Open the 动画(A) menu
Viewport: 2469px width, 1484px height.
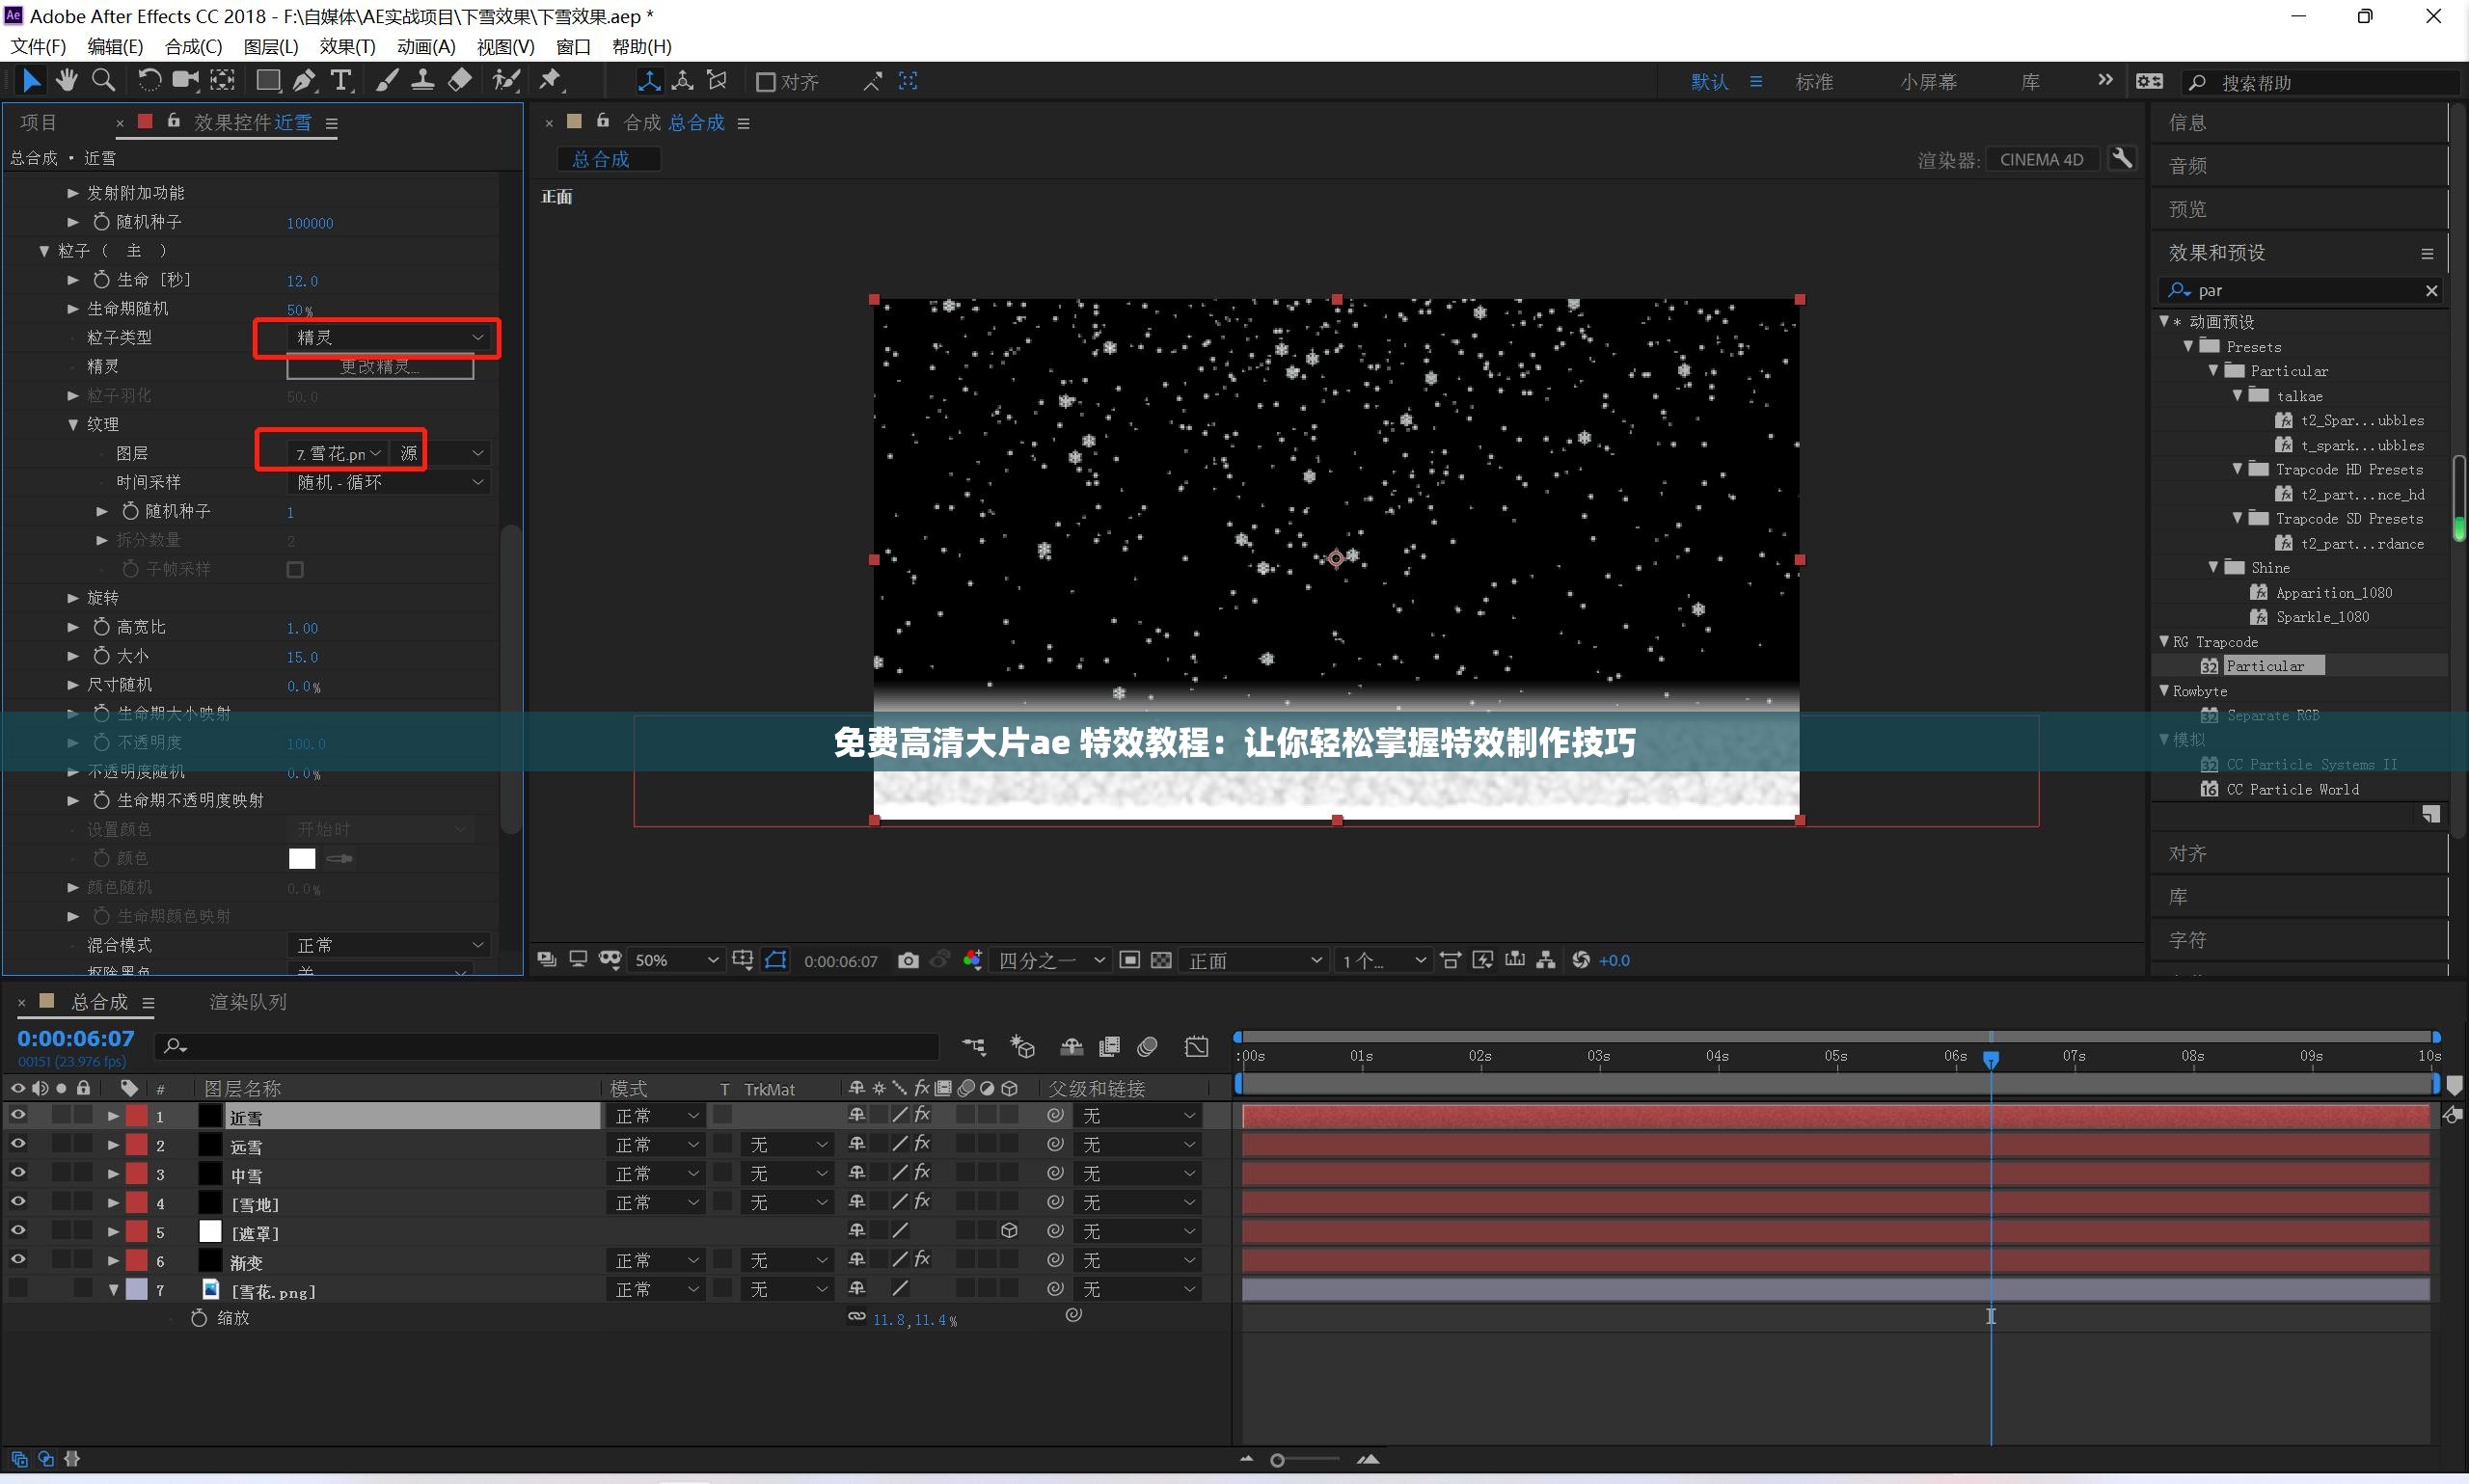[426, 46]
